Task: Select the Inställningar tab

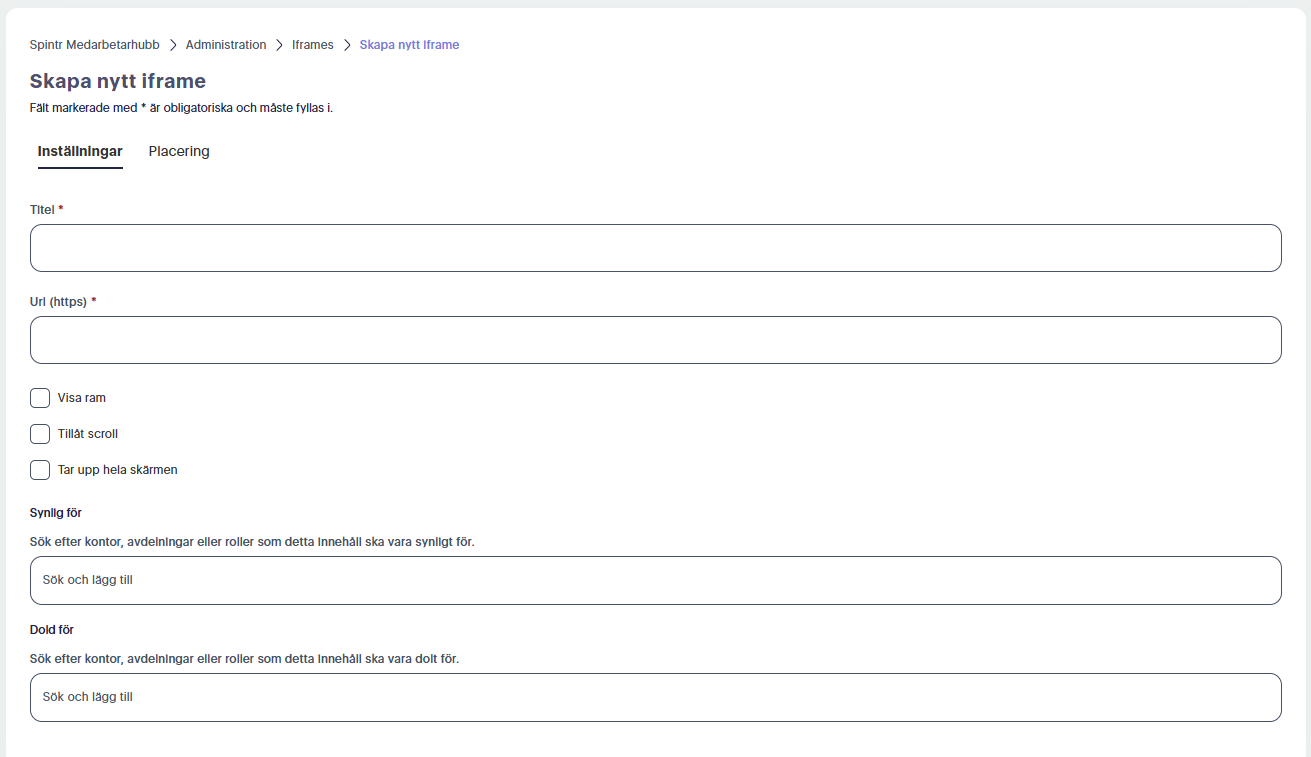Action: [x=80, y=152]
